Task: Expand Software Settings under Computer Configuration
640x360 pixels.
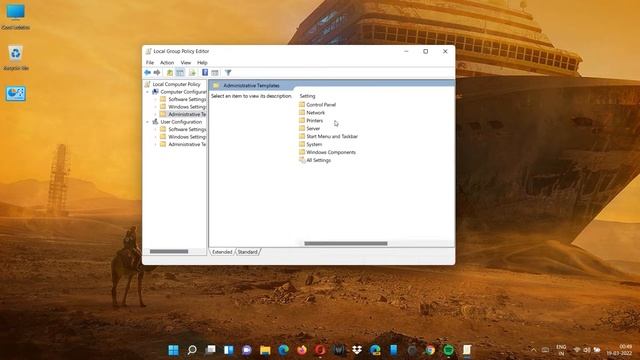Action: click(x=156, y=99)
